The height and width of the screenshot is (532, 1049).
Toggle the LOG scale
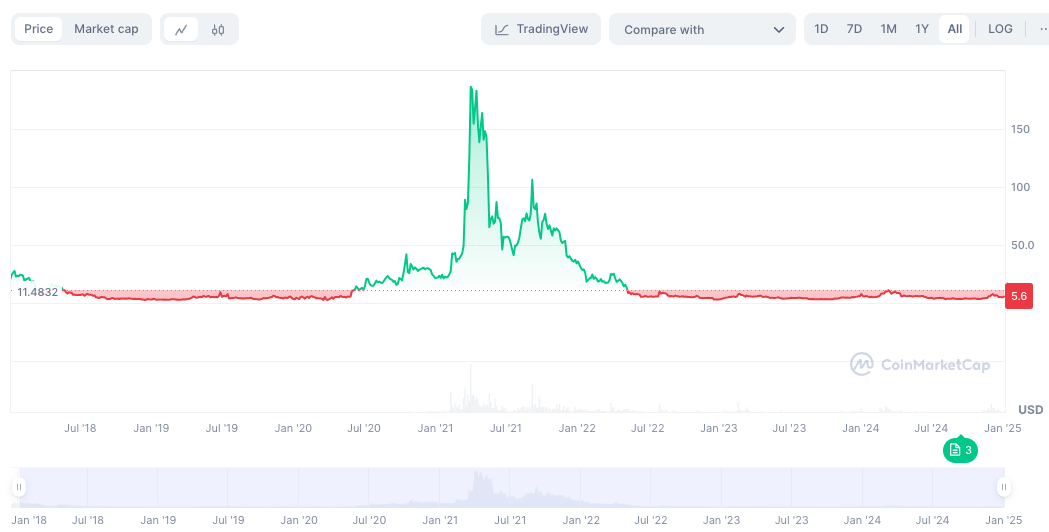[x=1000, y=29]
